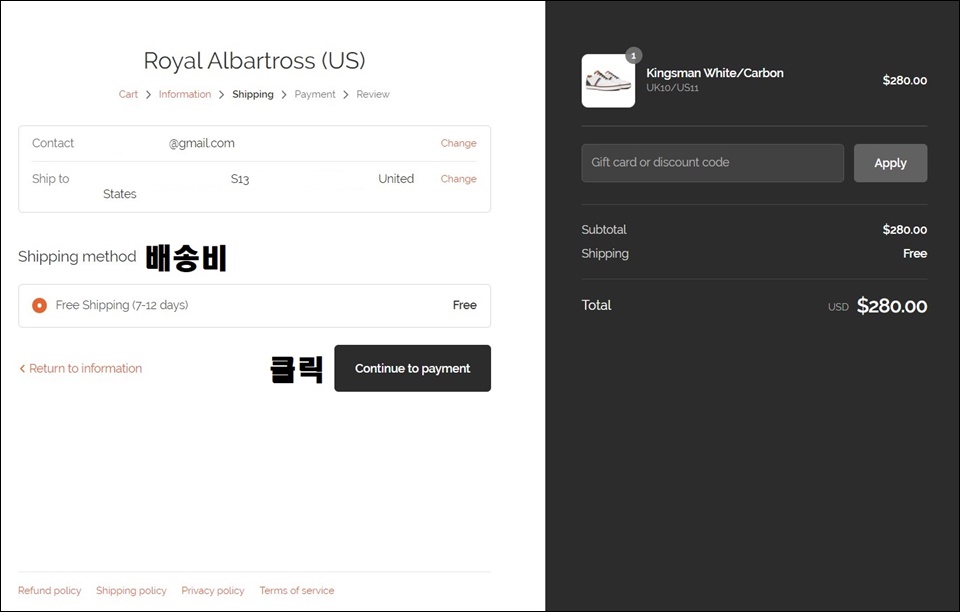Viewport: 960px width, 612px height.
Task: Select the Review breadcrumb step
Action: tap(373, 94)
